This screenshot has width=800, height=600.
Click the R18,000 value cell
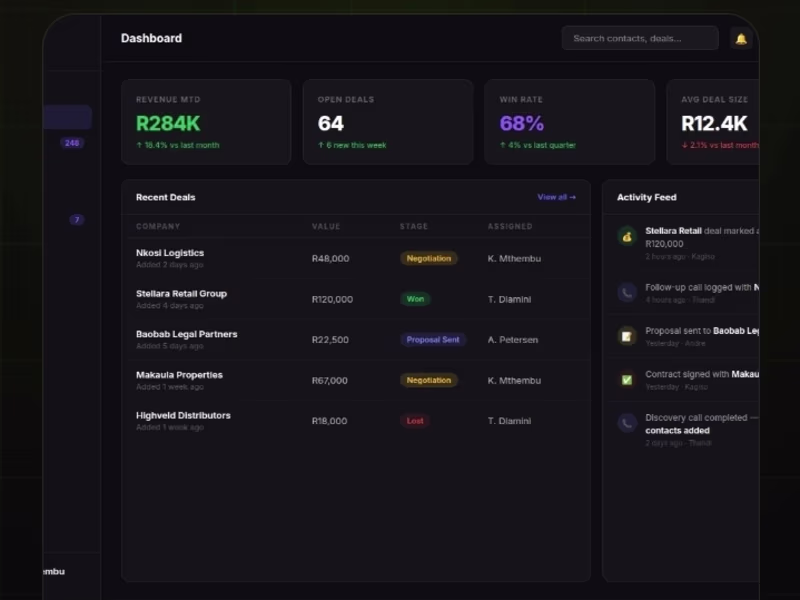click(x=330, y=421)
